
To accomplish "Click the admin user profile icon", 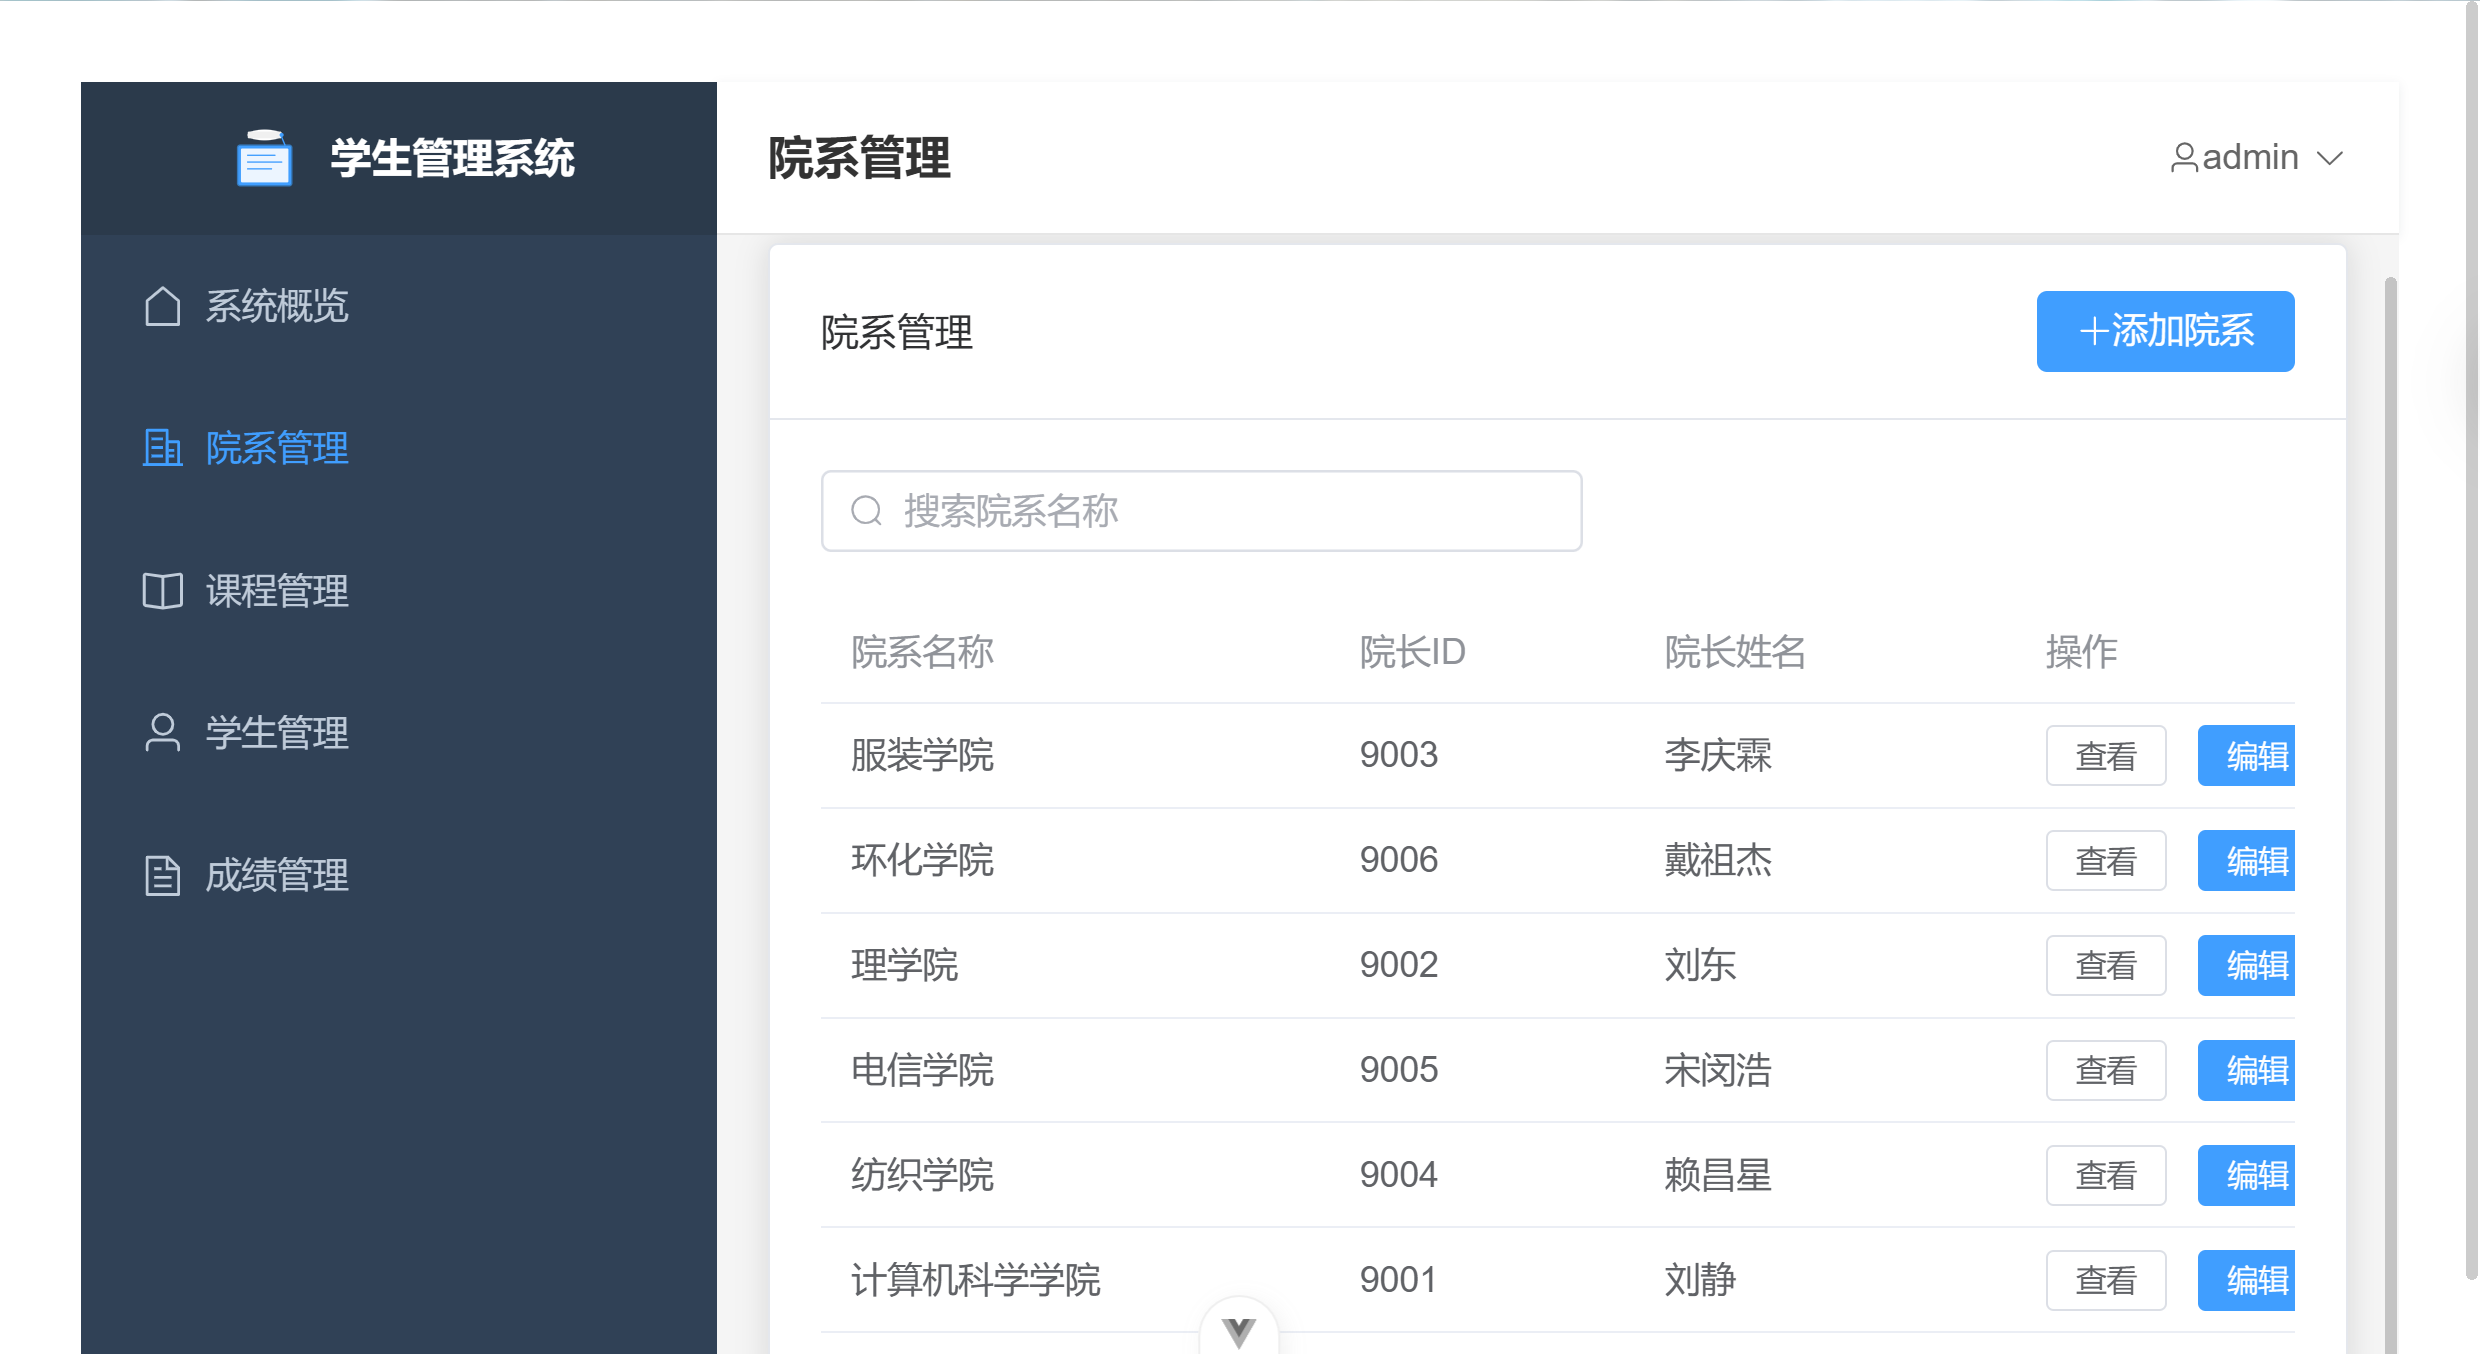I will (2184, 157).
